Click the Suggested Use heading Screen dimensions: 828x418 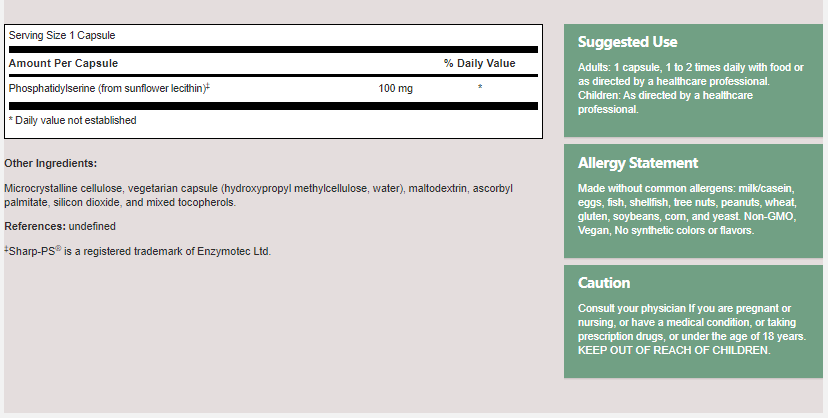pyautogui.click(x=628, y=42)
